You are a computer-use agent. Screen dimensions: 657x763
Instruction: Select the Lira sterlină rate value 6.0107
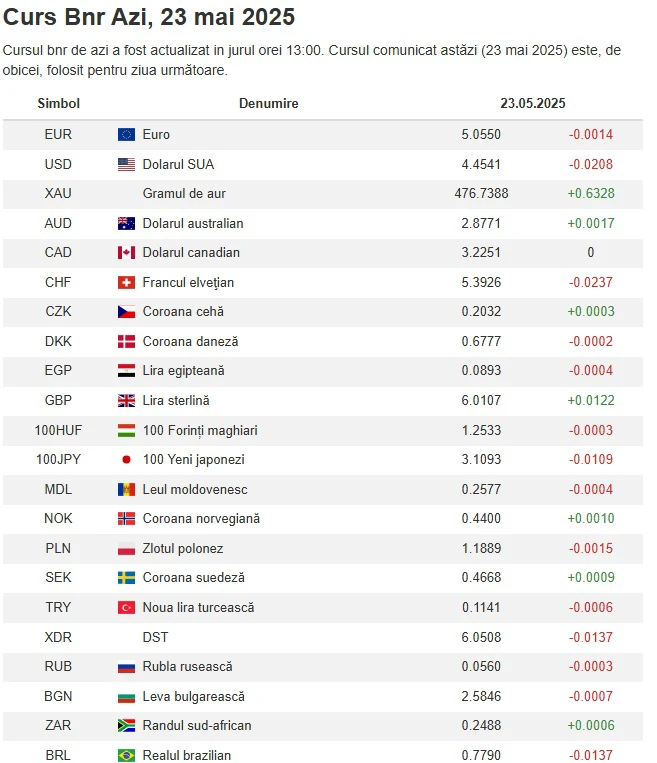pos(481,400)
